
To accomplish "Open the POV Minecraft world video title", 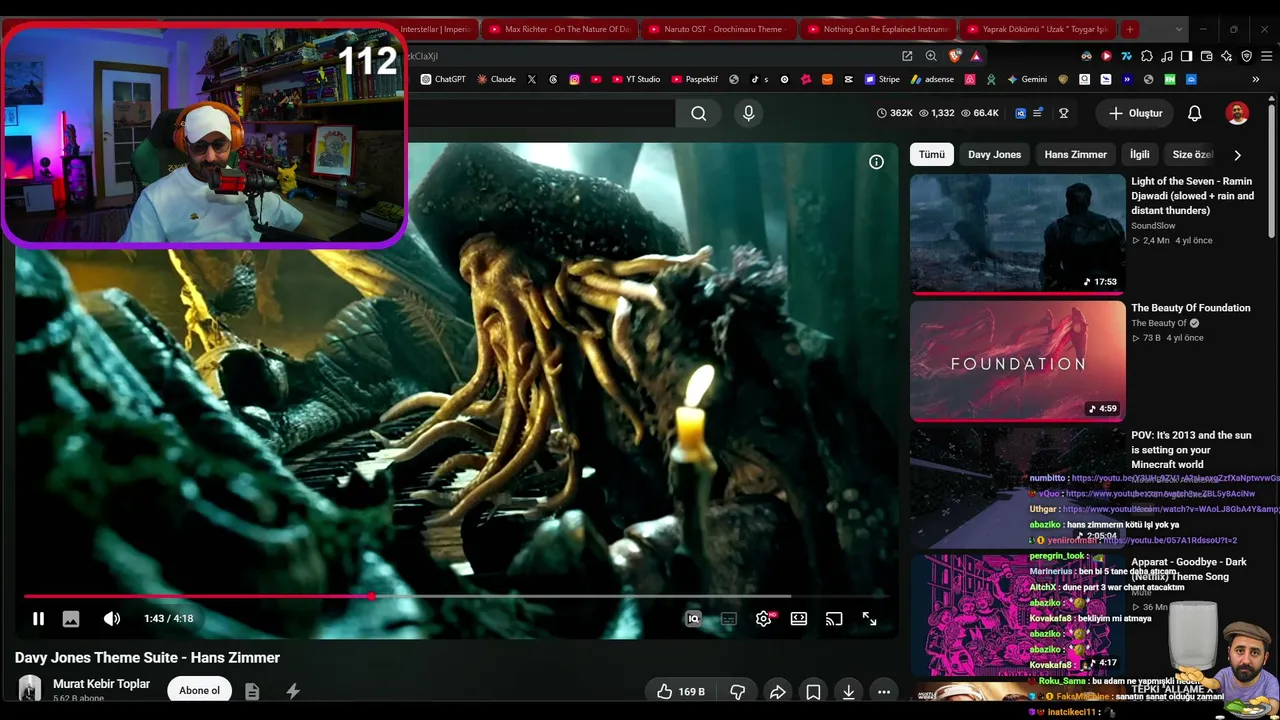I will click(1191, 450).
